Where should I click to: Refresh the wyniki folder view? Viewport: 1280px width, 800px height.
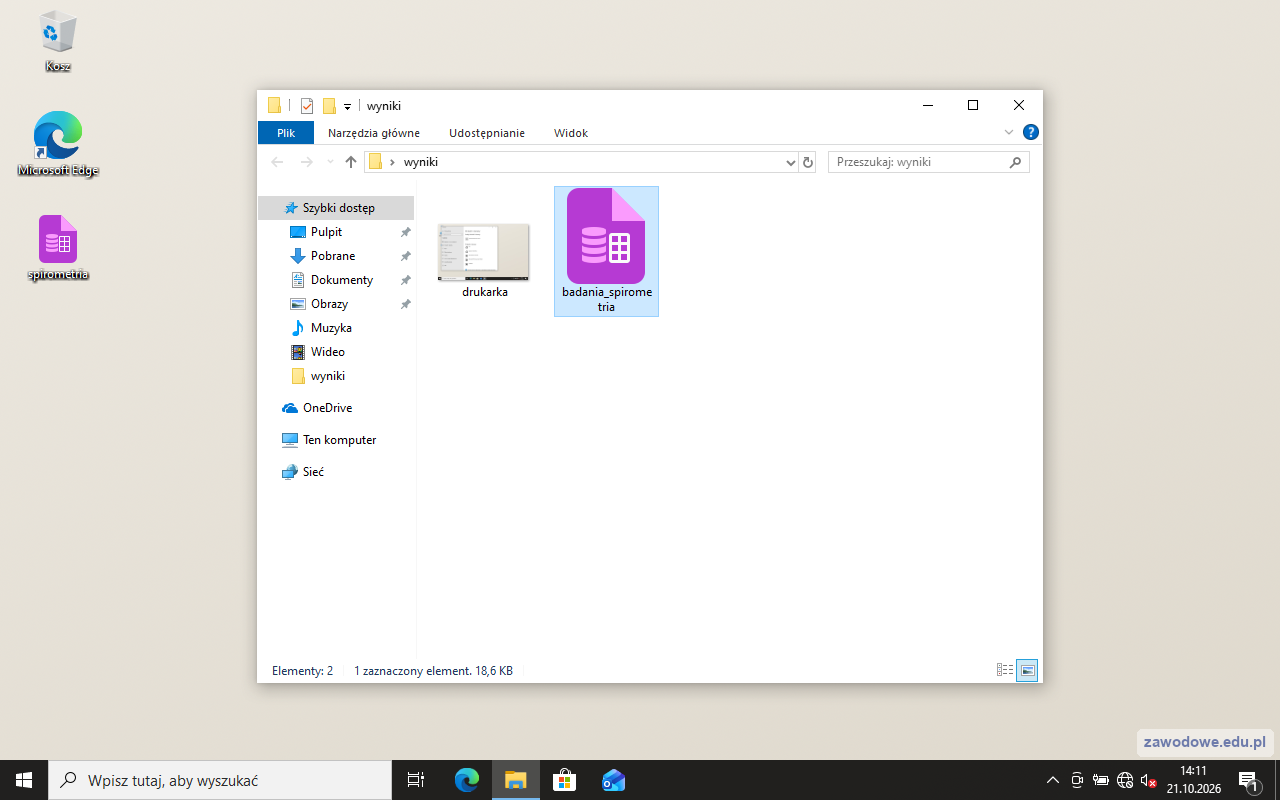coord(808,162)
